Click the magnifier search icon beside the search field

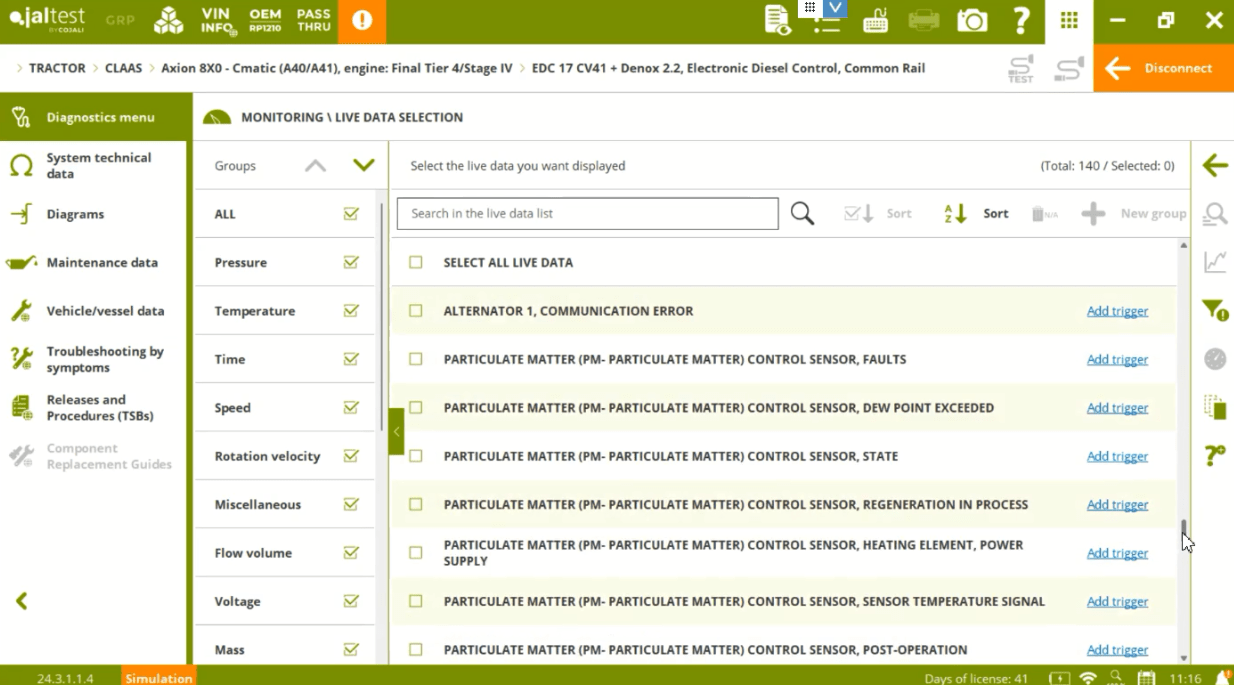point(802,213)
